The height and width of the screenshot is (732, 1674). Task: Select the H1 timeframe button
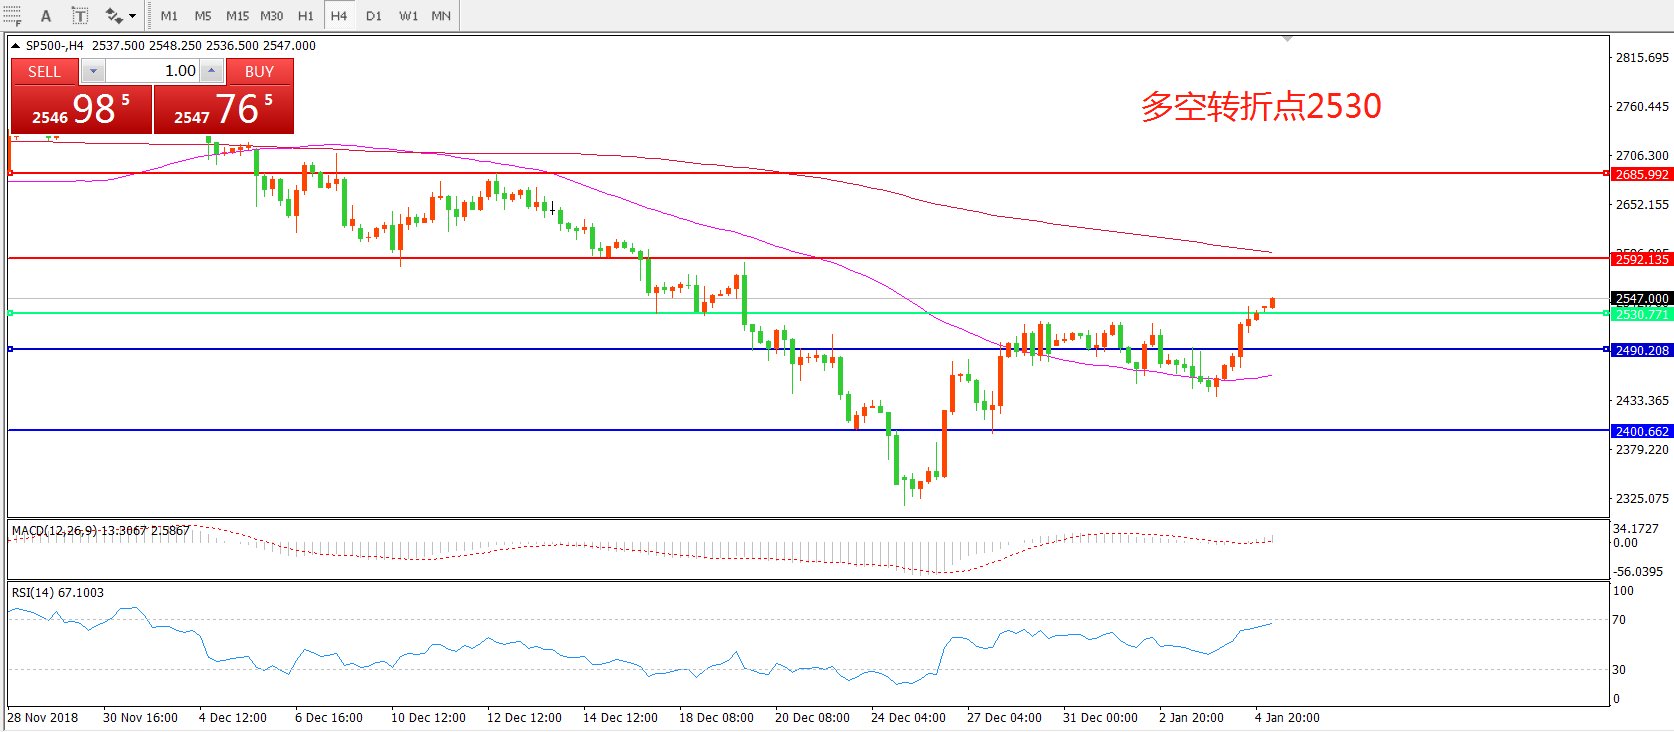306,15
